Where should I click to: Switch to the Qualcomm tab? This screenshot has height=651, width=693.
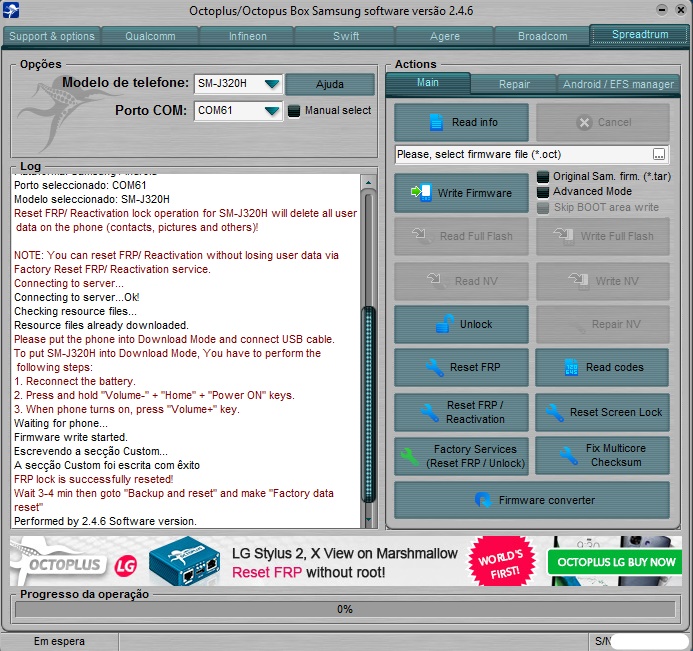[x=150, y=36]
